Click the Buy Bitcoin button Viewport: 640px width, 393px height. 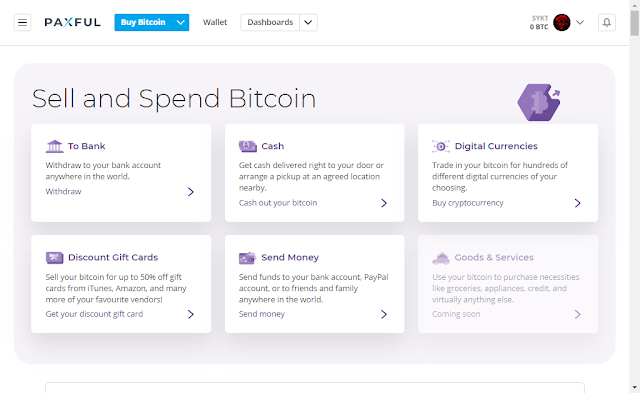click(x=143, y=22)
